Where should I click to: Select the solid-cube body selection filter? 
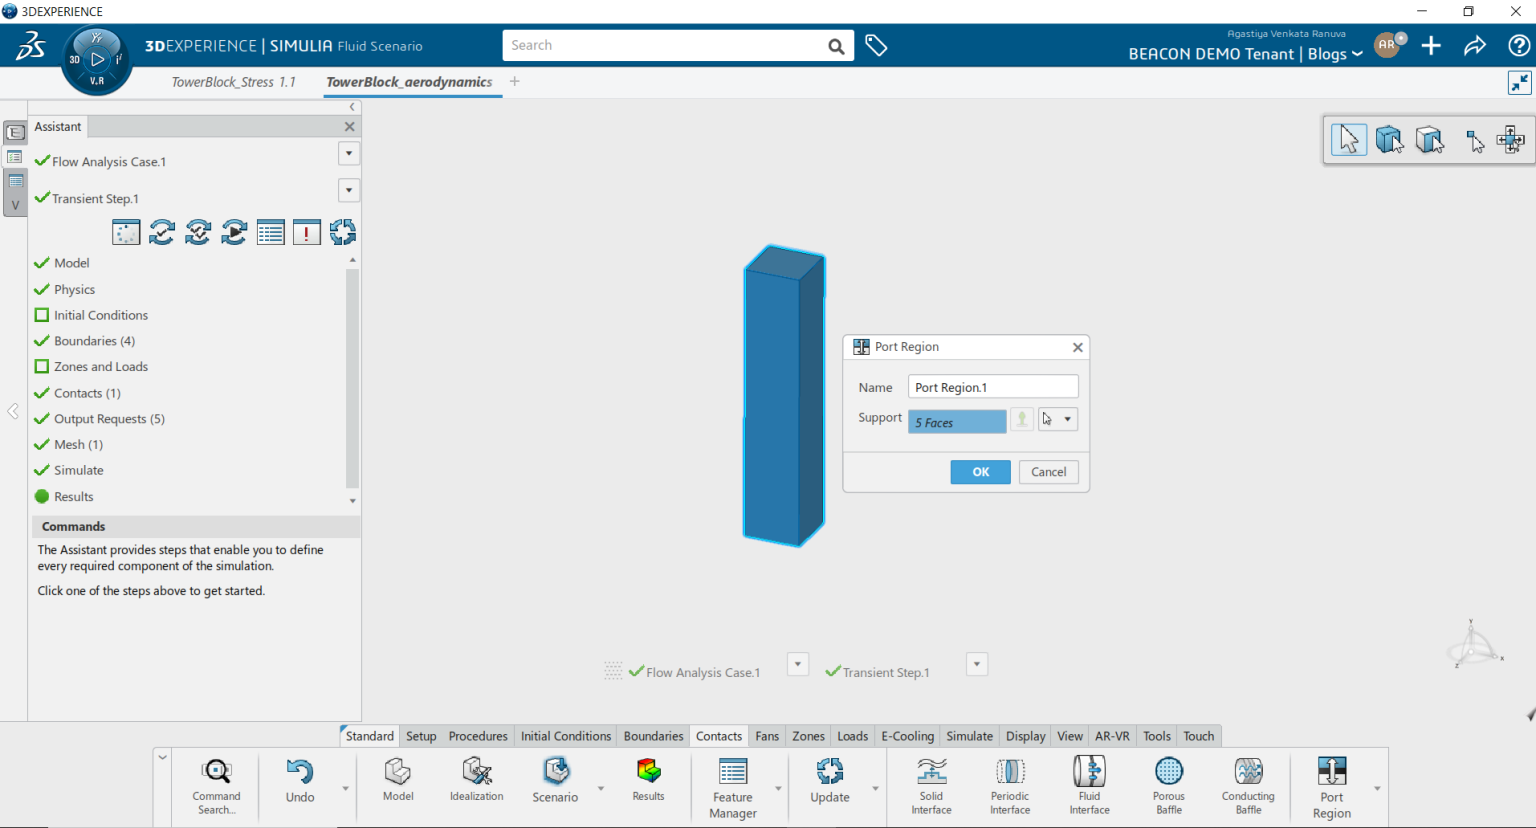pyautogui.click(x=1389, y=139)
